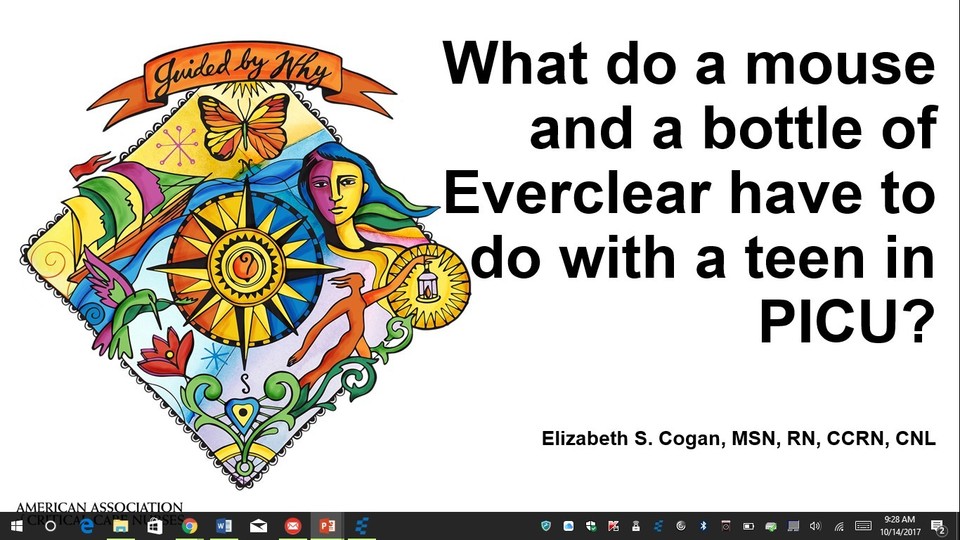Screen dimensions: 960x540
Task: Switch to PowerPoint in taskbar
Action: pos(327,526)
